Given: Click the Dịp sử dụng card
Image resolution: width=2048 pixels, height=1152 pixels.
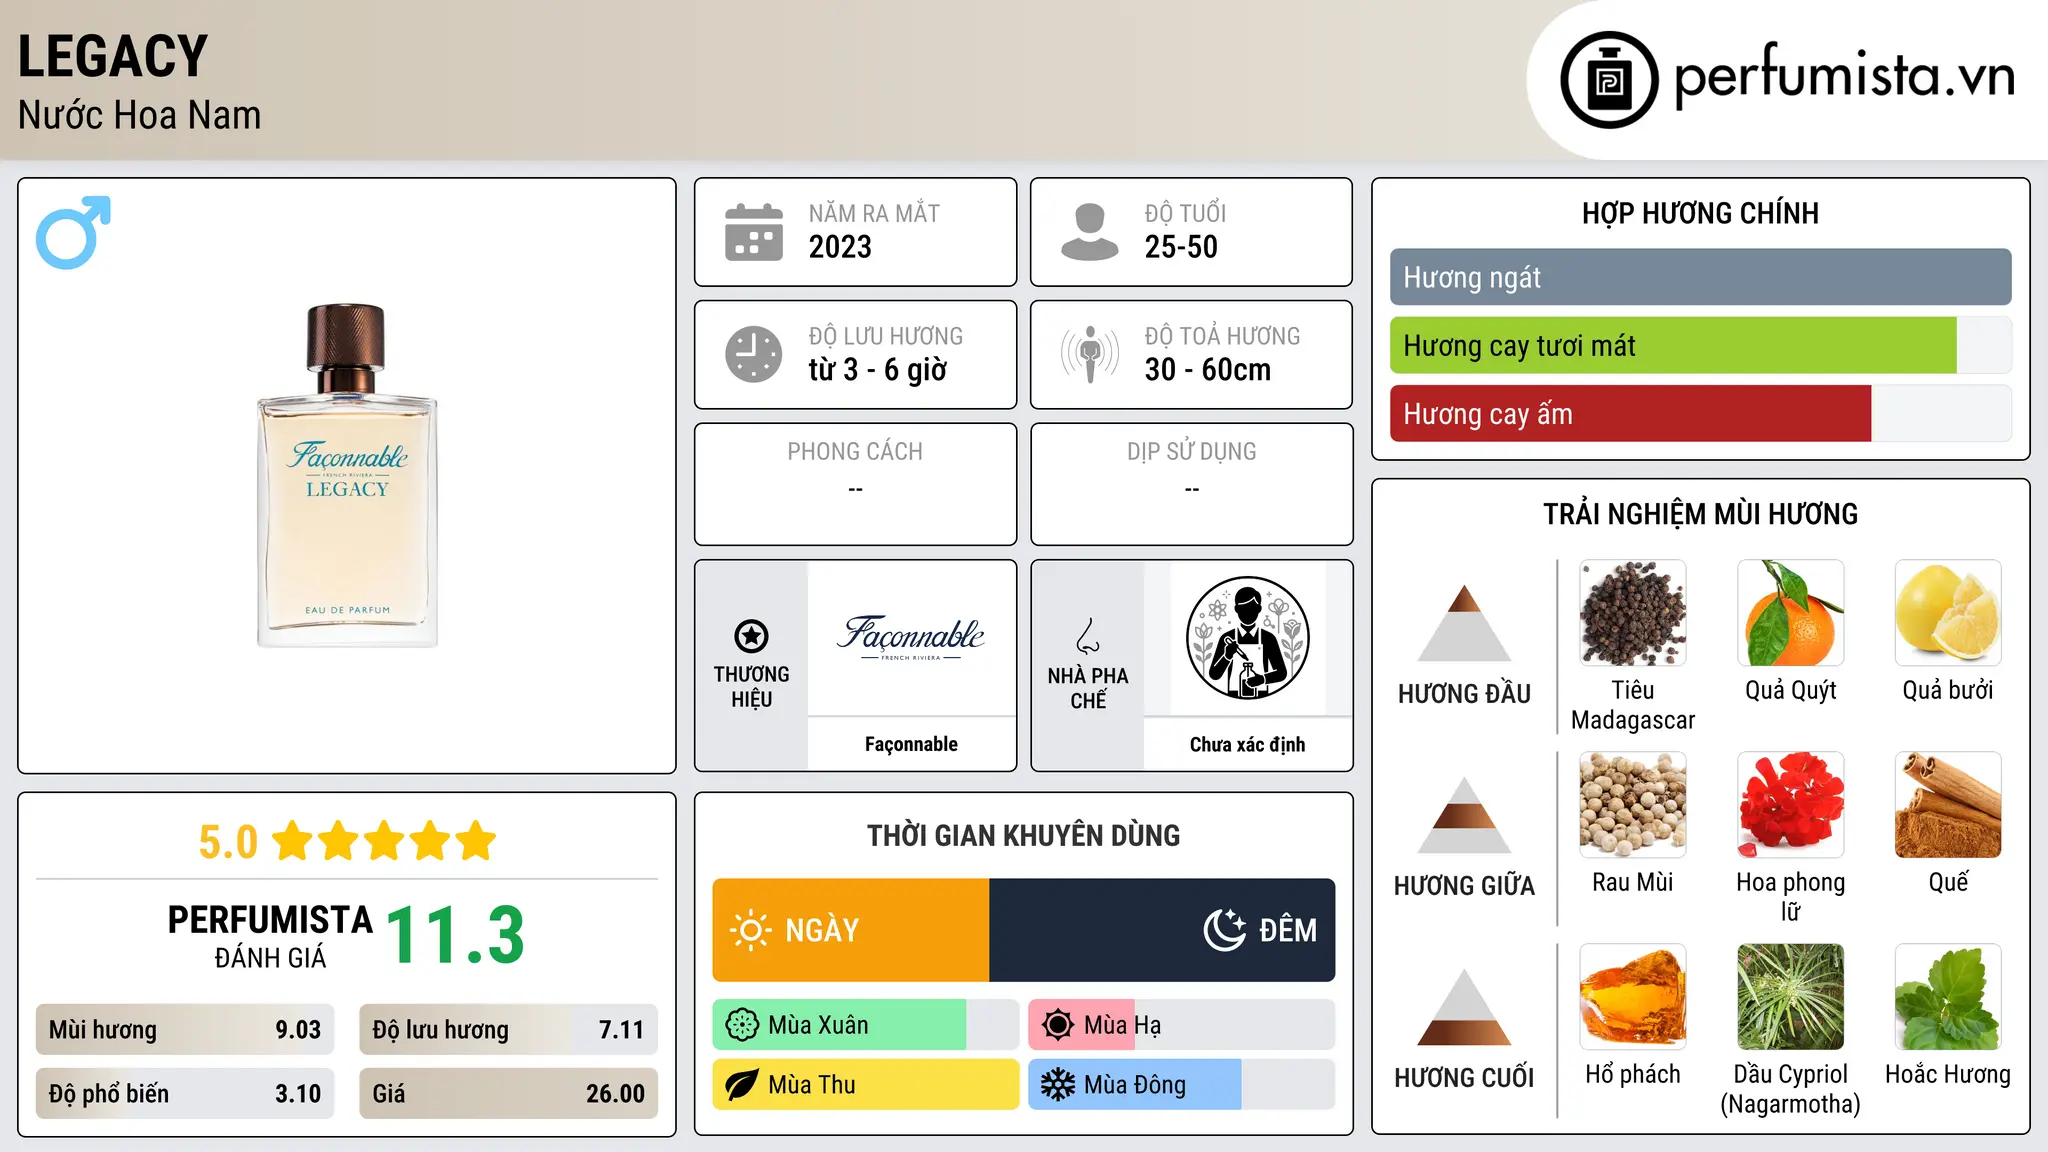Looking at the screenshot, I should pyautogui.click(x=1191, y=484).
